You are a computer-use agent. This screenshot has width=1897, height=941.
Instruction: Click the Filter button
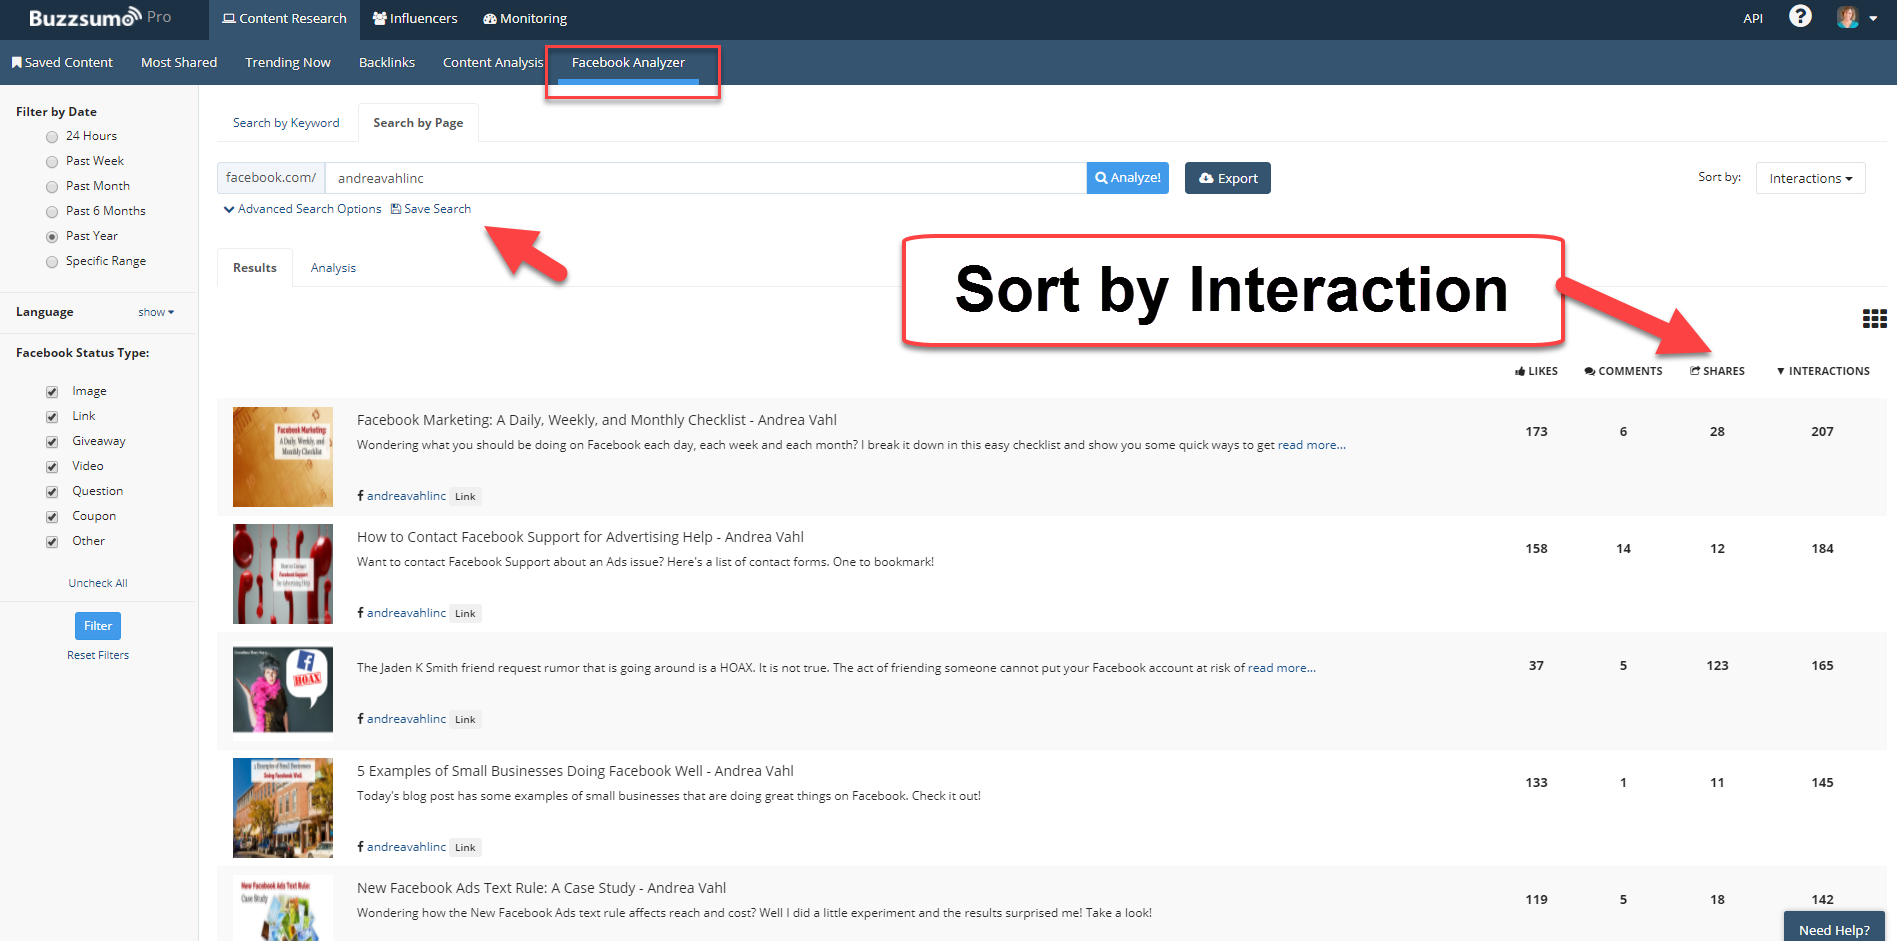(x=98, y=626)
